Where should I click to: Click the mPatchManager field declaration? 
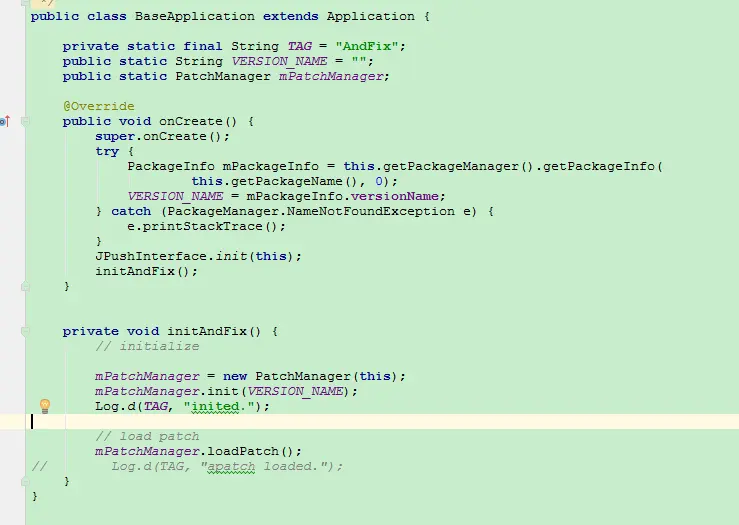[331, 76]
